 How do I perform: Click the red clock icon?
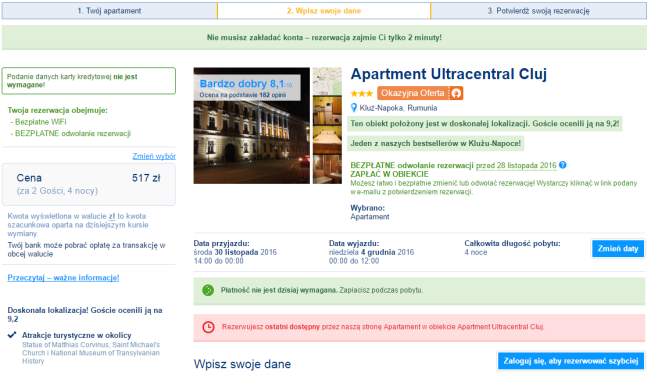[x=208, y=327]
